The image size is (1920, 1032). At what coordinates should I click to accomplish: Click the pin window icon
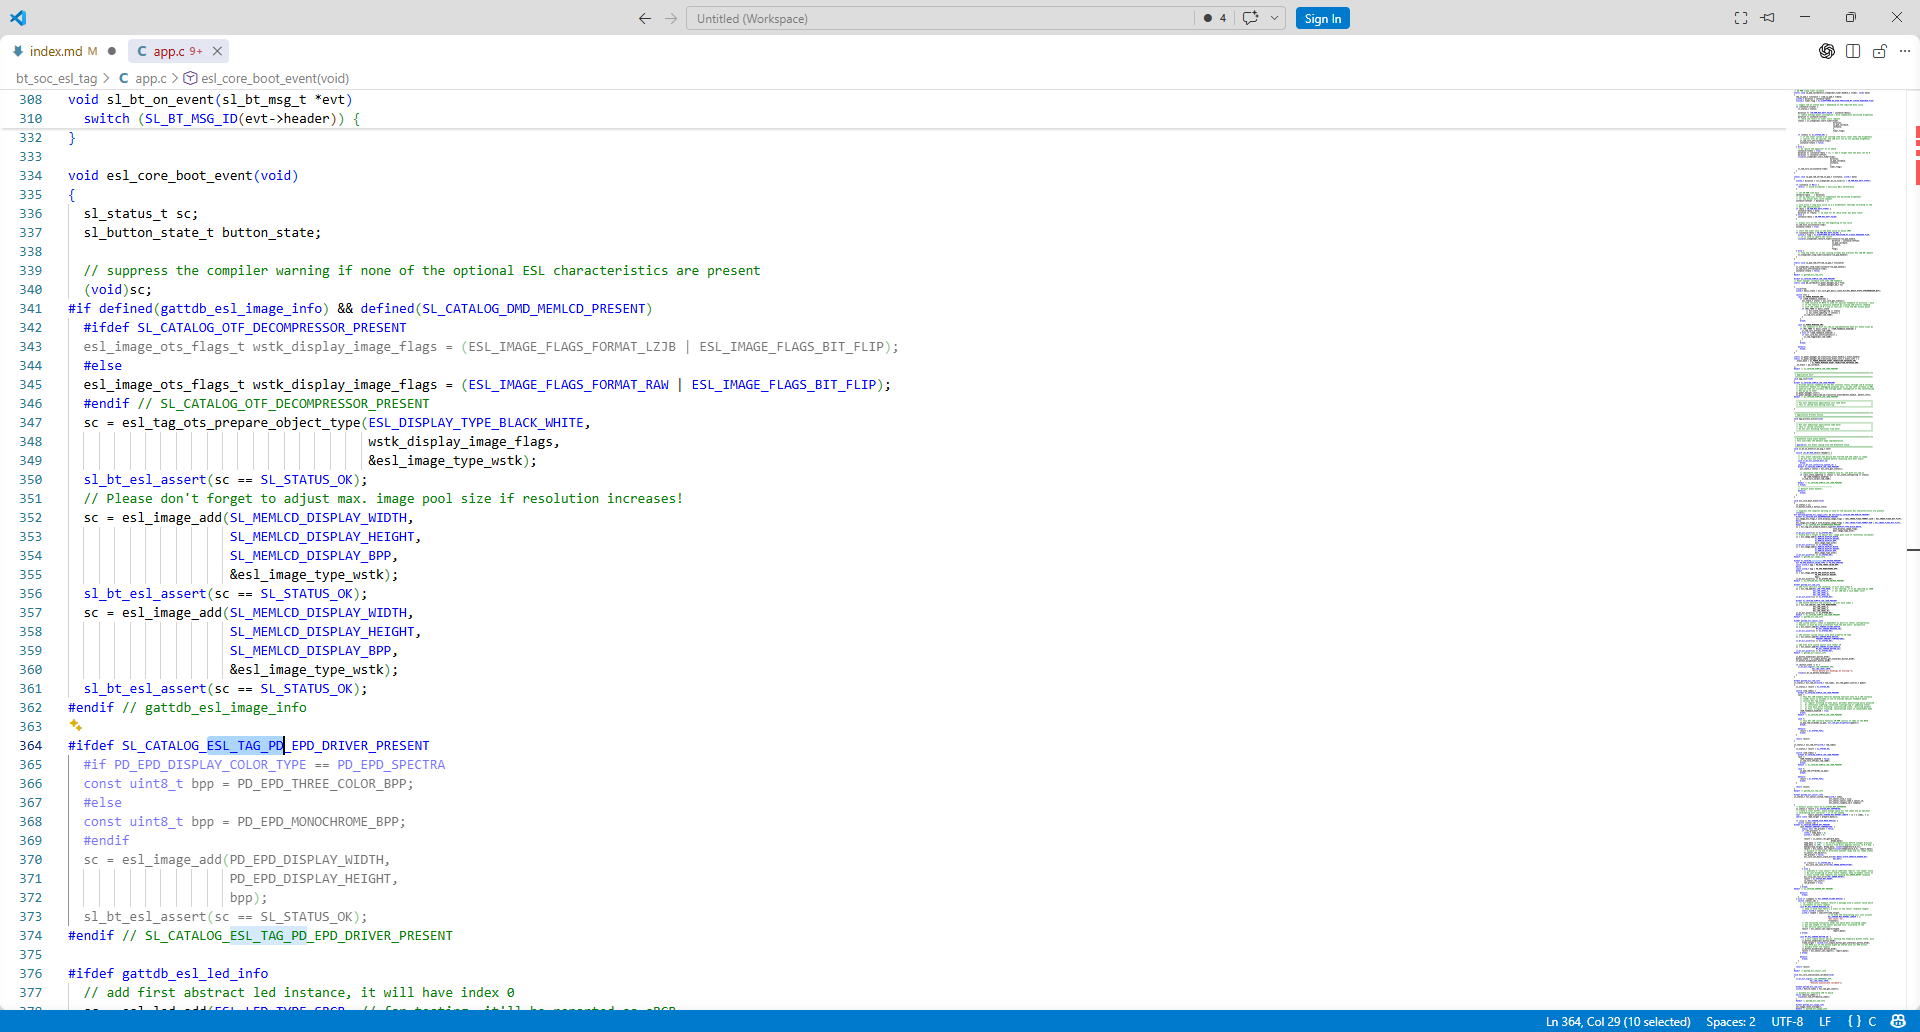[1768, 18]
